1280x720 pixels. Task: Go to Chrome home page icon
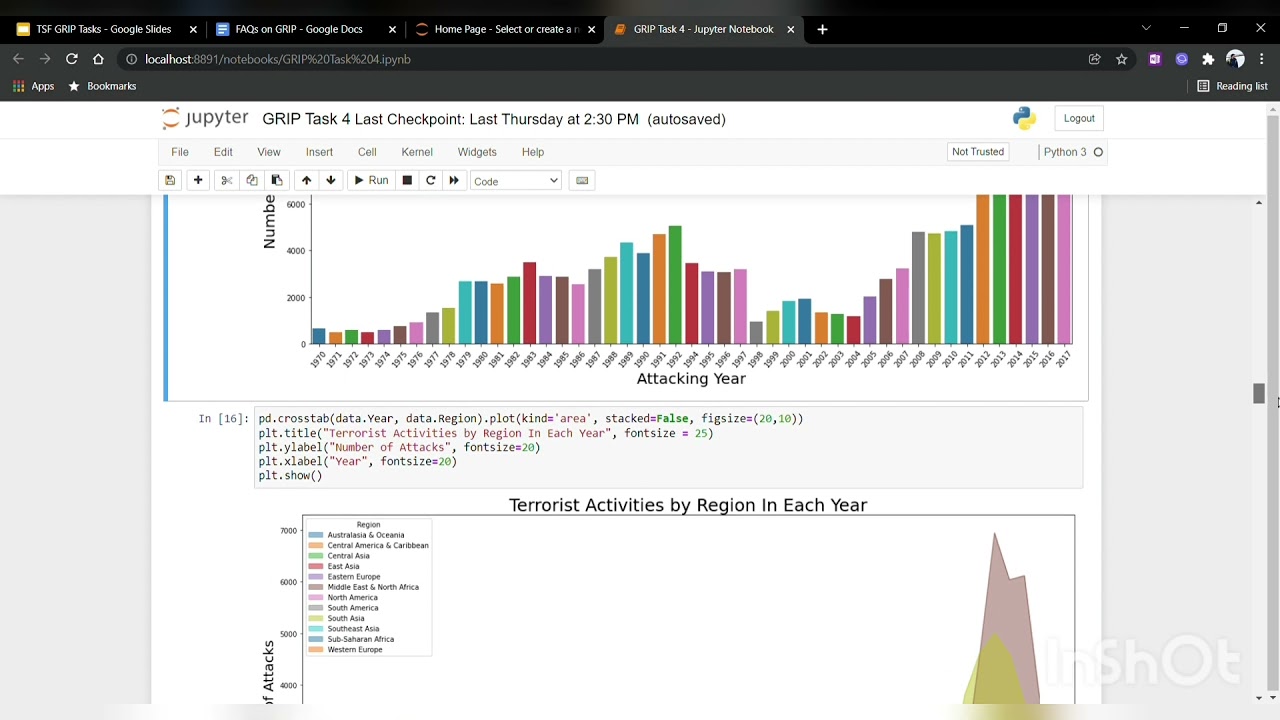[98, 59]
